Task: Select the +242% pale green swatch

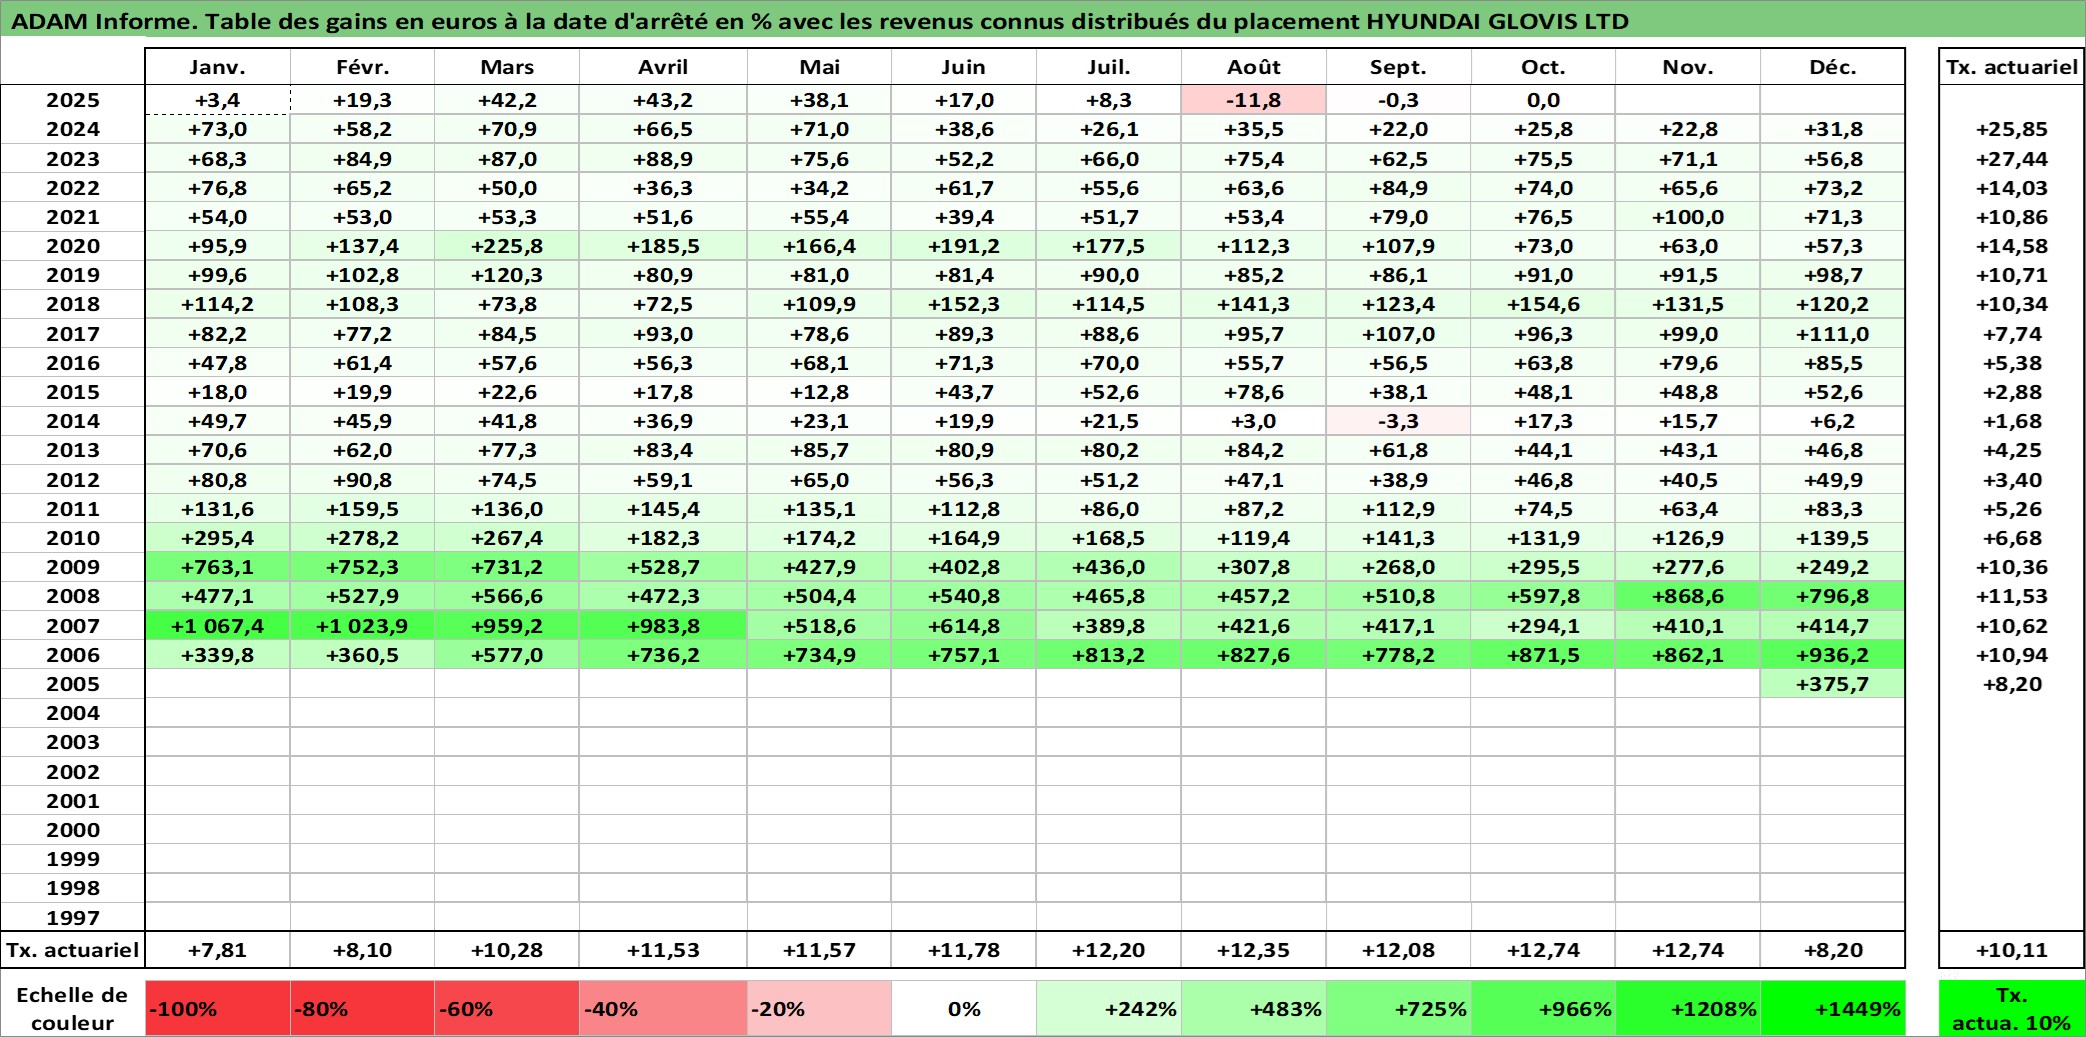Action: click(x=1109, y=1008)
